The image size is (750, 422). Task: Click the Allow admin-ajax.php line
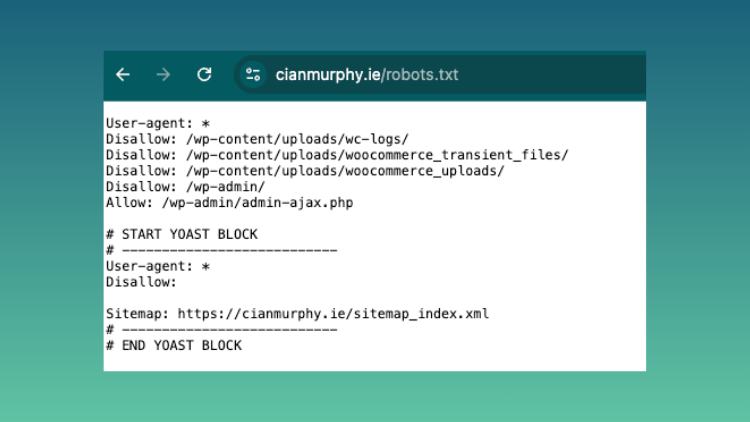click(230, 203)
